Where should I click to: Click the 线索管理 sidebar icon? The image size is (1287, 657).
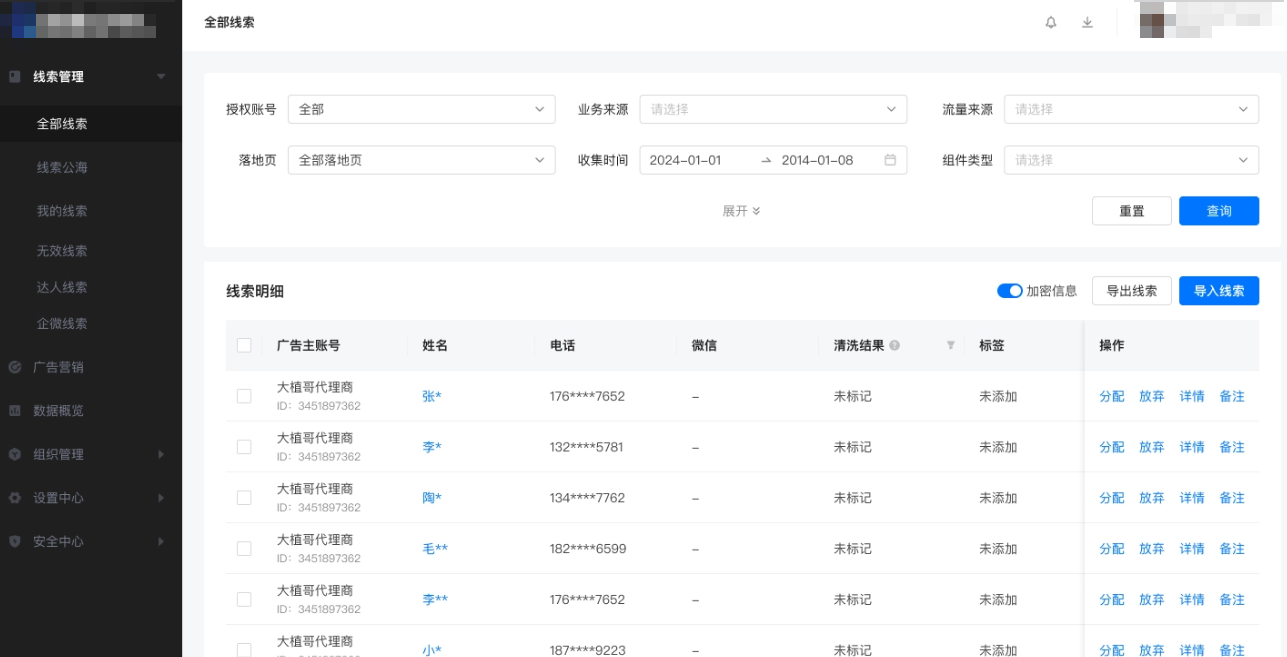13,76
